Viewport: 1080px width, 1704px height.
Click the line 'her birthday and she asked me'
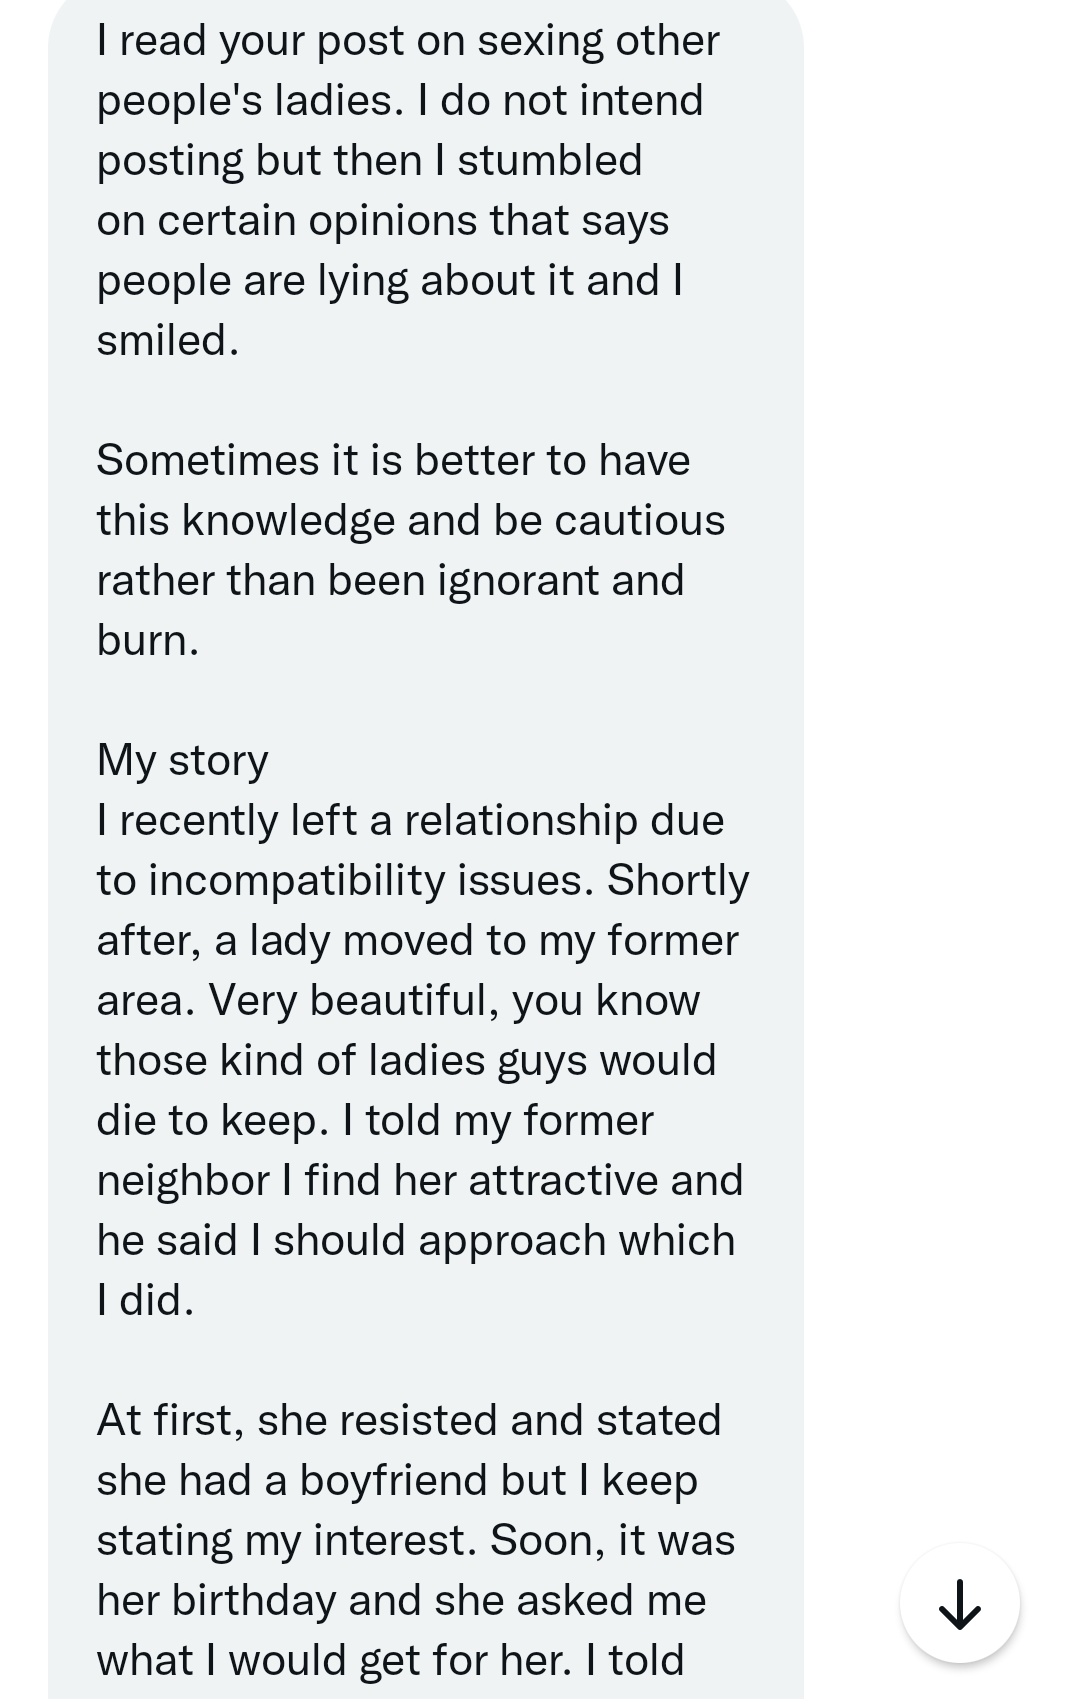[x=401, y=1600]
